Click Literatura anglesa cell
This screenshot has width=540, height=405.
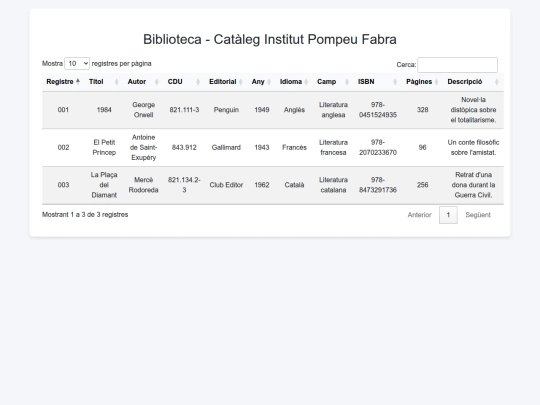[x=333, y=110]
